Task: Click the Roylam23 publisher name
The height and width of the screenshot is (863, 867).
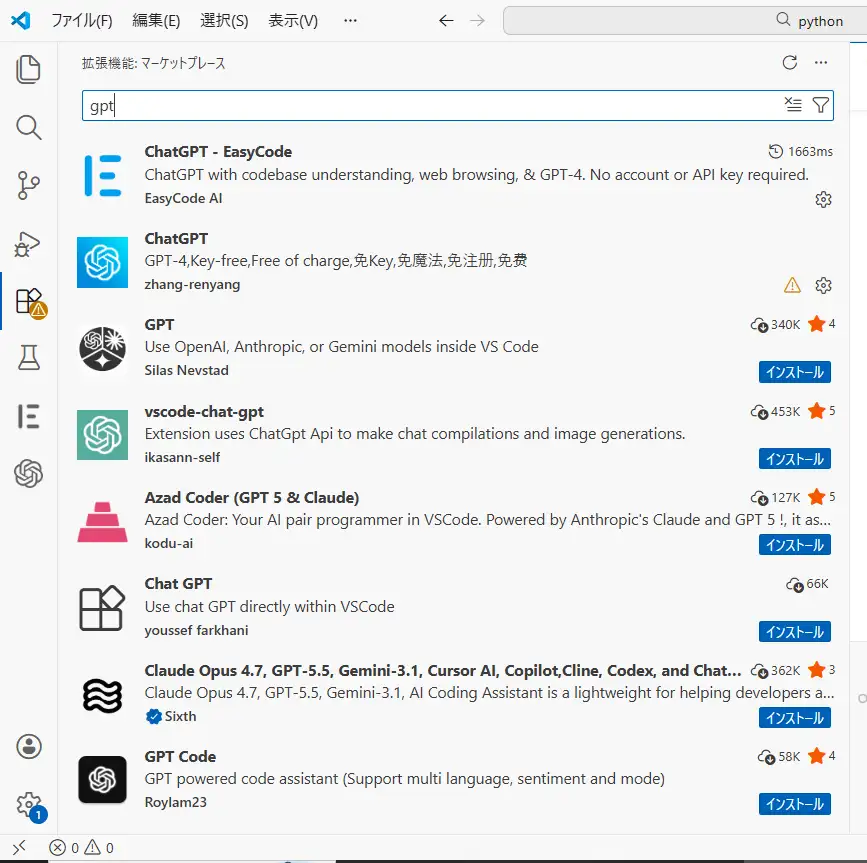Action: tap(175, 802)
